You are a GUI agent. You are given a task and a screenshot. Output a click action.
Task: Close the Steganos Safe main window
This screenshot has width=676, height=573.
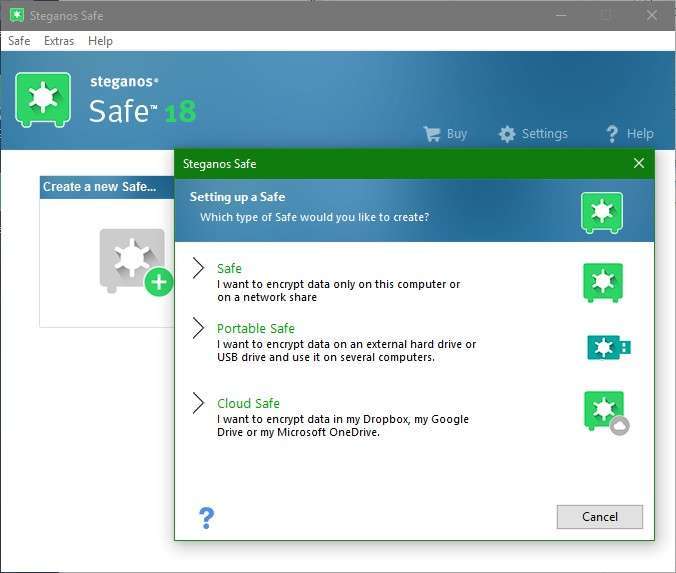pos(652,16)
